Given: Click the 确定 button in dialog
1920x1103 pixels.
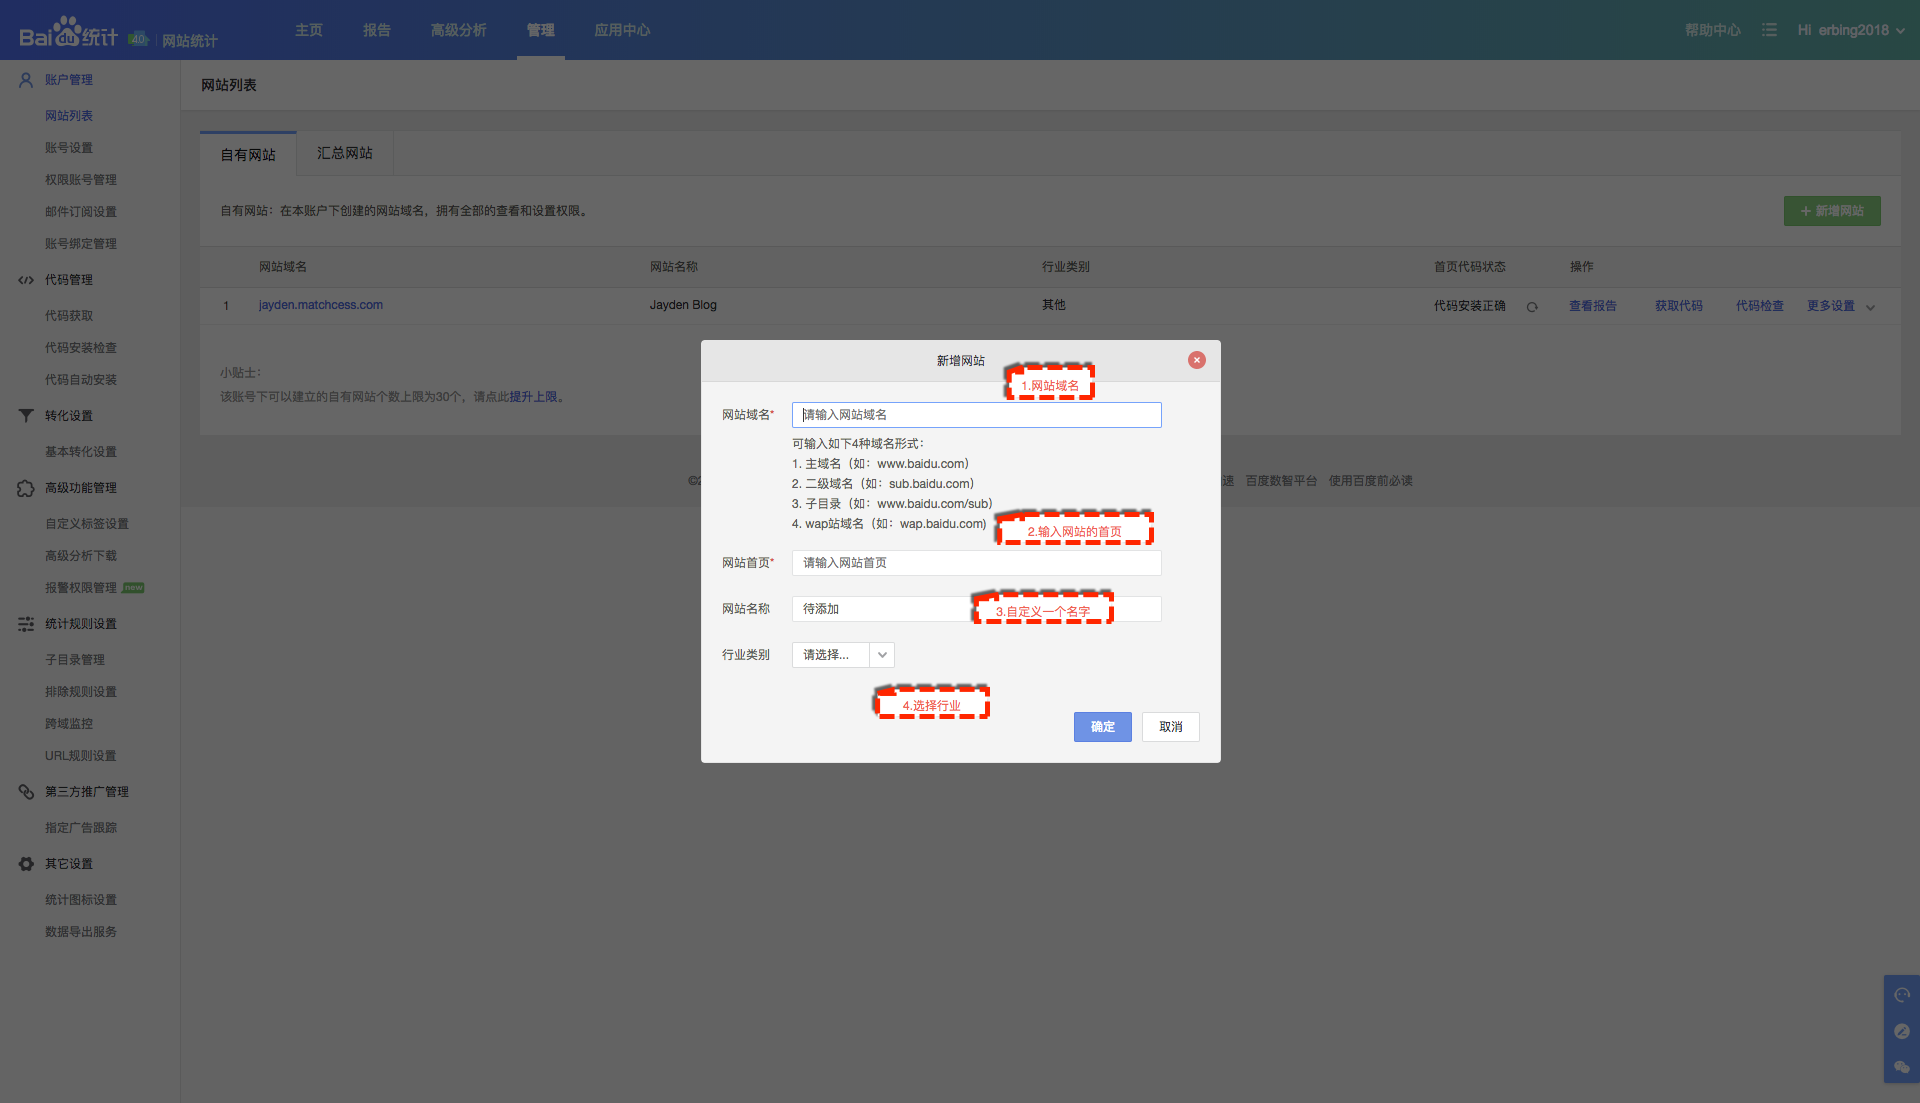Looking at the screenshot, I should pos(1102,727).
